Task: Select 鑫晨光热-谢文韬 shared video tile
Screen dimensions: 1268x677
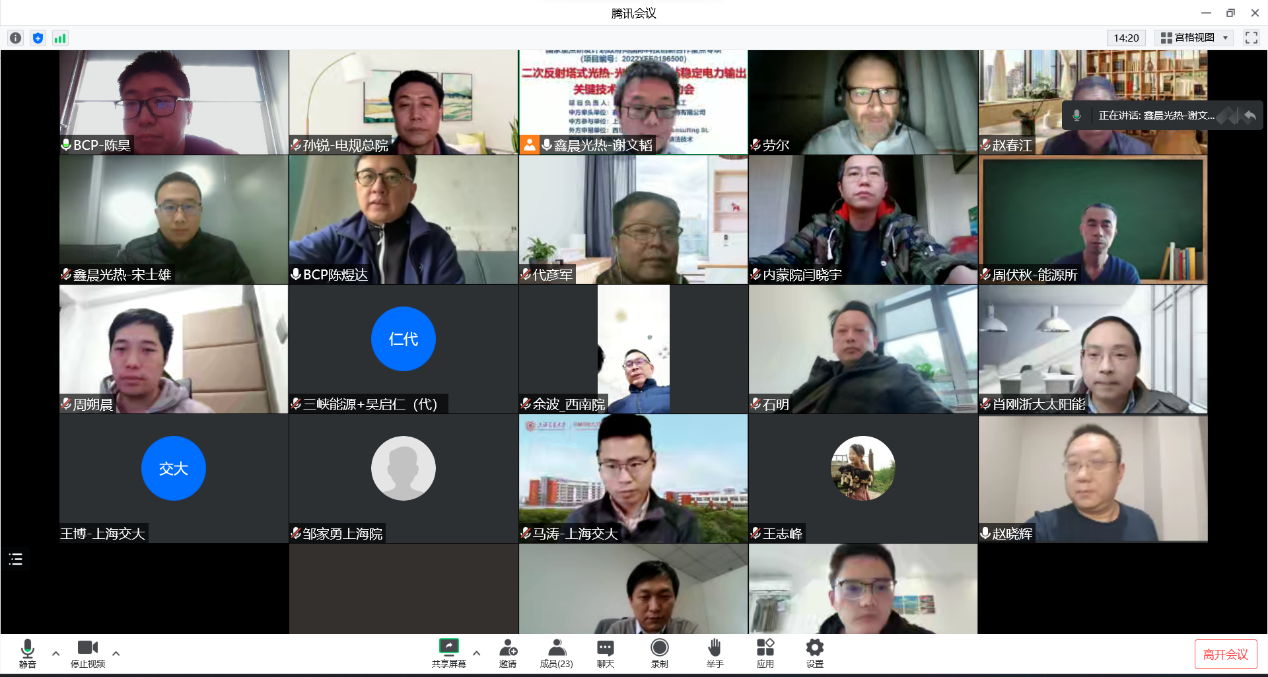Action: click(x=633, y=102)
